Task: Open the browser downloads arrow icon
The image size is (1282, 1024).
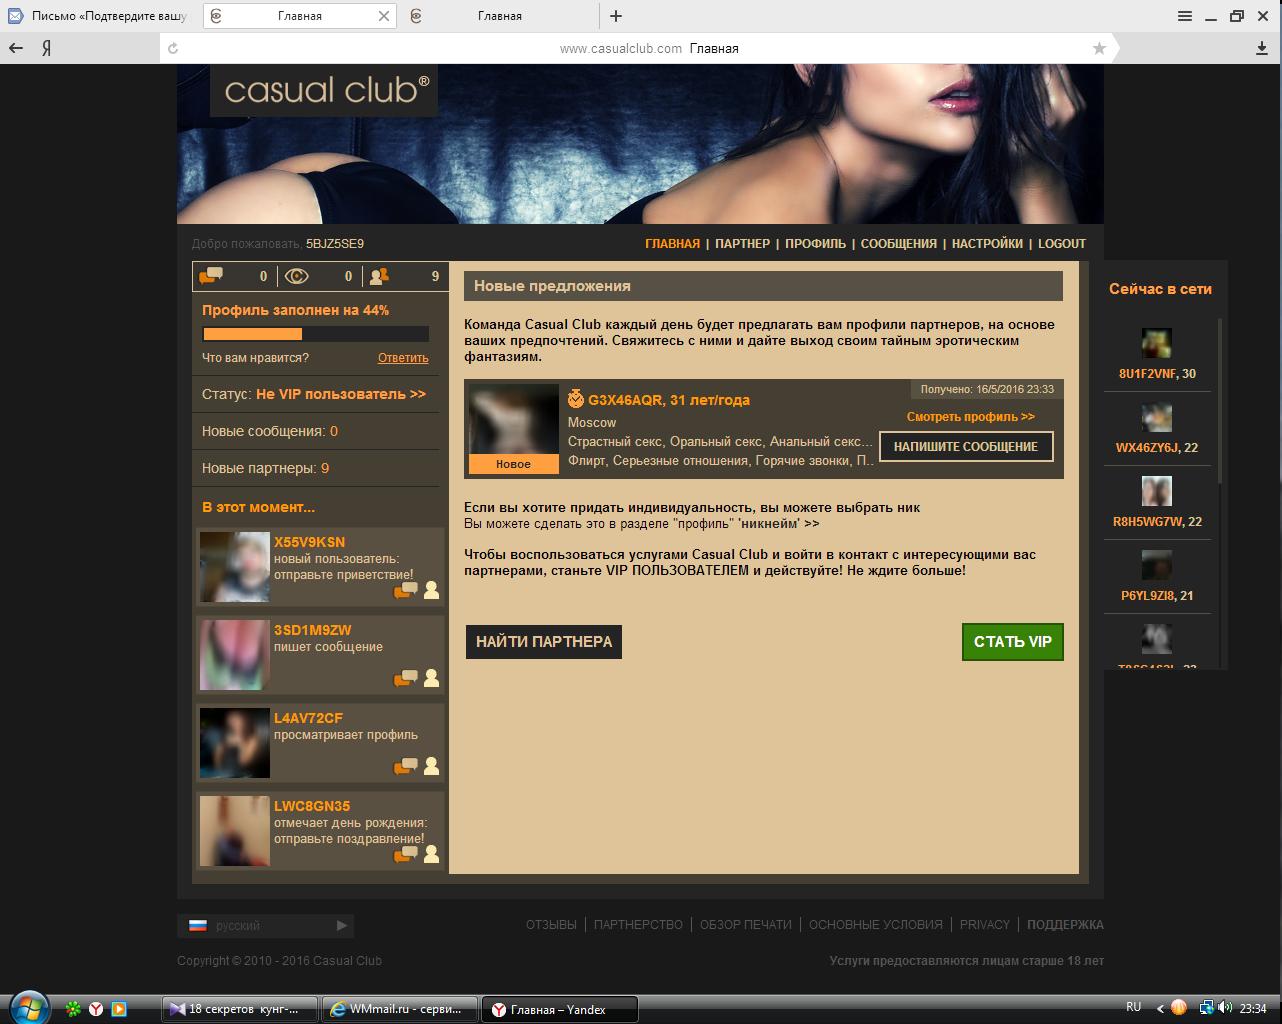Action: 1262,48
